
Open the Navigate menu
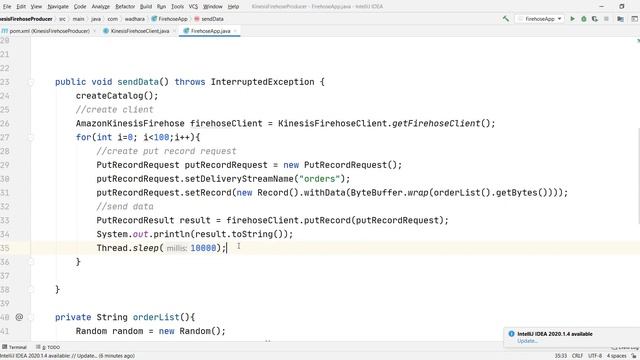click(58, 7)
